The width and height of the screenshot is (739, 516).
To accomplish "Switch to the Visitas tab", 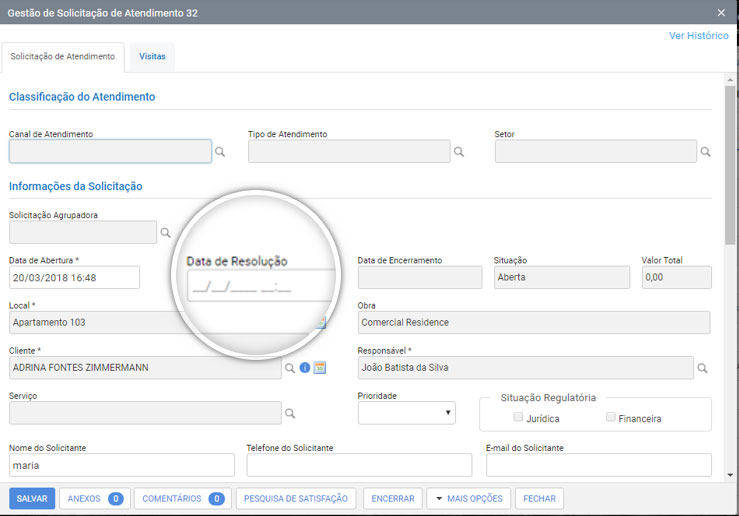I will (x=152, y=57).
